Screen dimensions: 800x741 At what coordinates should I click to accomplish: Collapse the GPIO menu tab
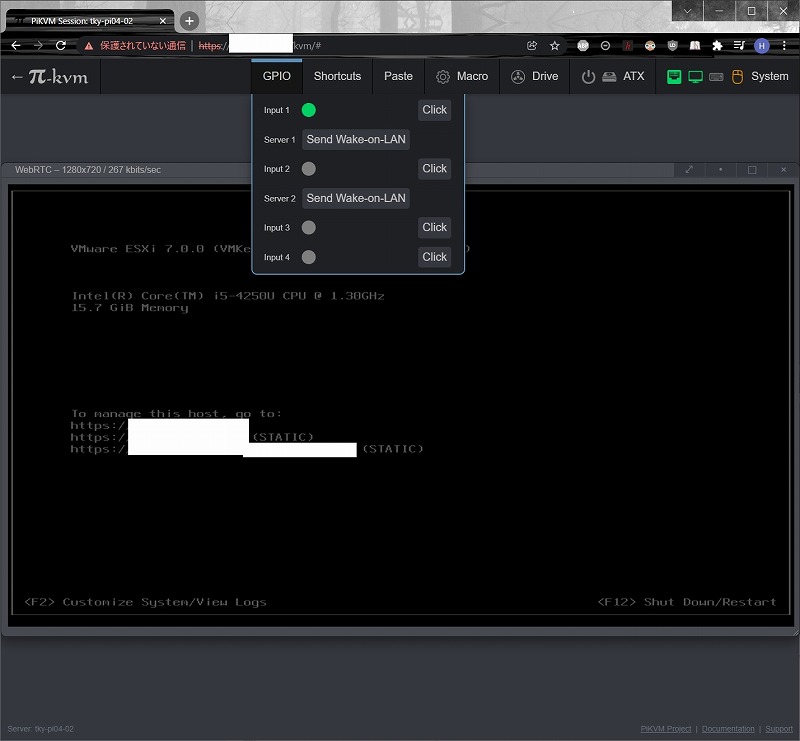click(277, 76)
